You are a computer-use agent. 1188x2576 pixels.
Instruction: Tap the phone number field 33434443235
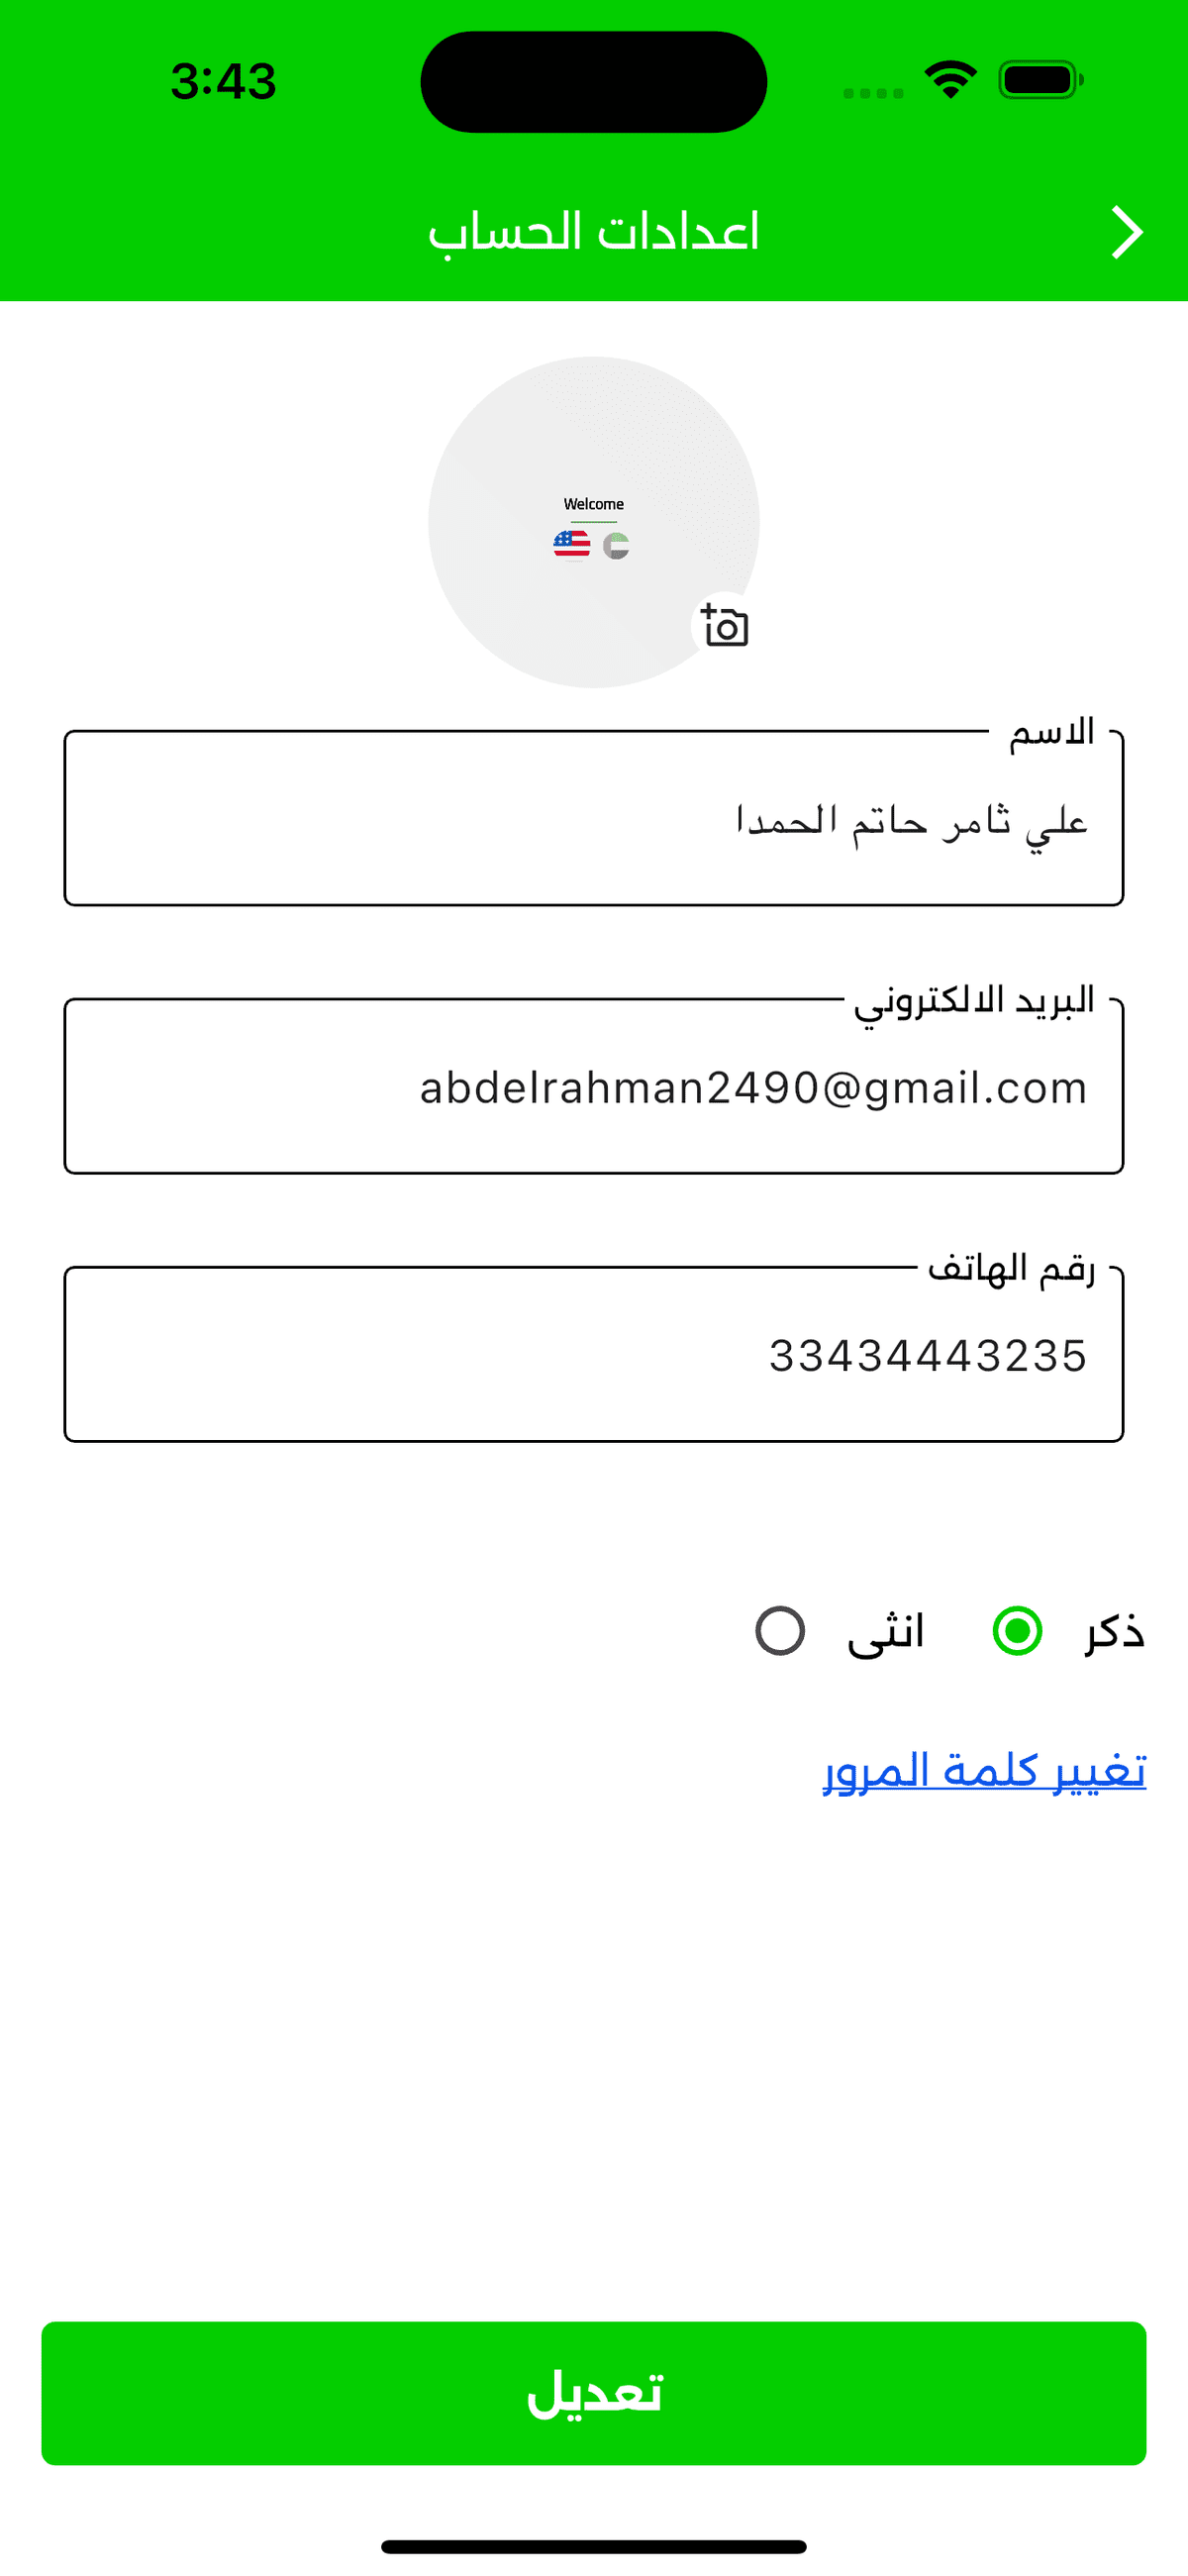pos(594,1356)
